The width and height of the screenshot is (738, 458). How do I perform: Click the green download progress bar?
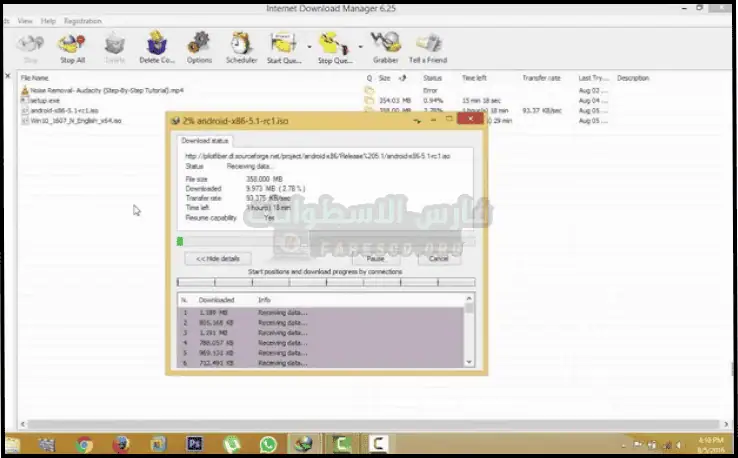tap(180, 241)
